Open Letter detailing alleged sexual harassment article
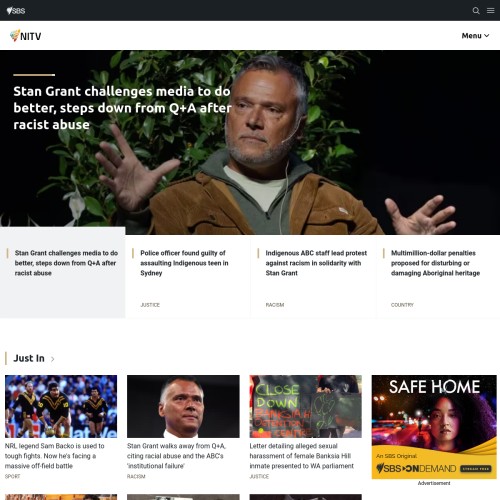 pyautogui.click(x=301, y=456)
